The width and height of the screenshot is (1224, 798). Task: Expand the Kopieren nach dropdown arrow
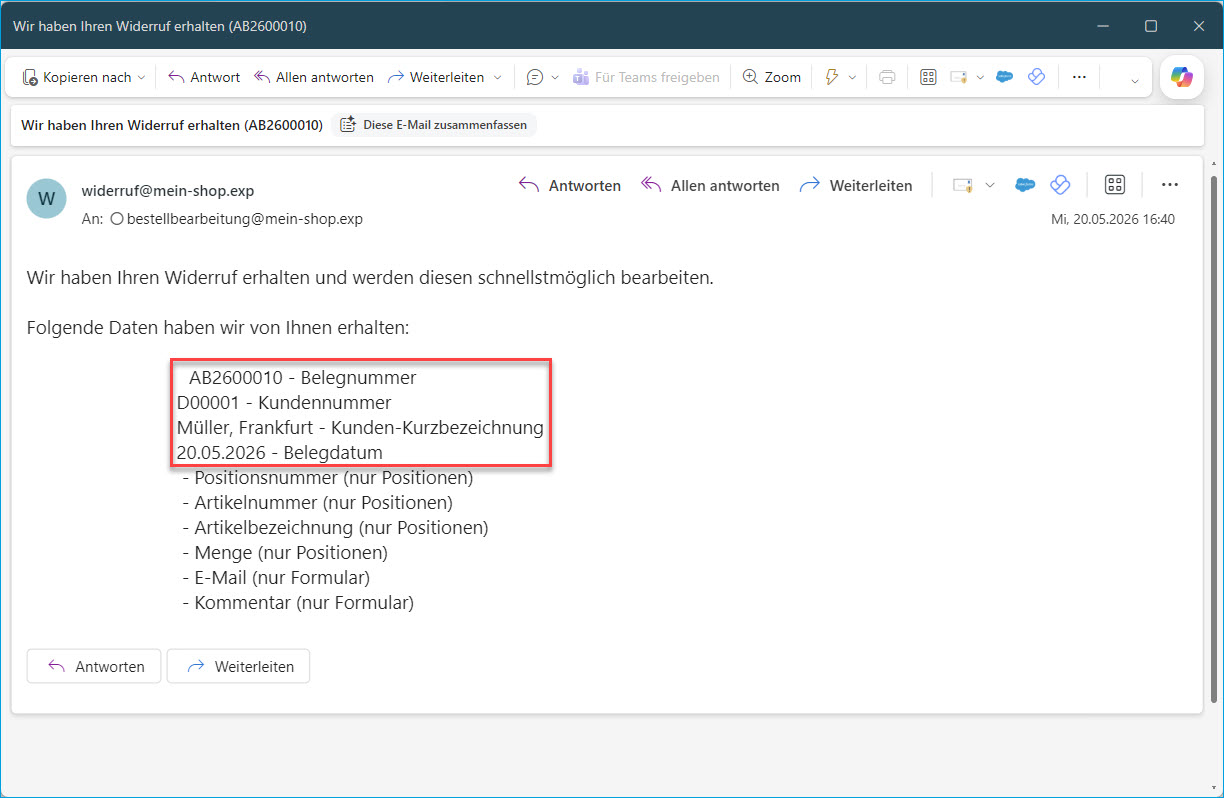[141, 77]
